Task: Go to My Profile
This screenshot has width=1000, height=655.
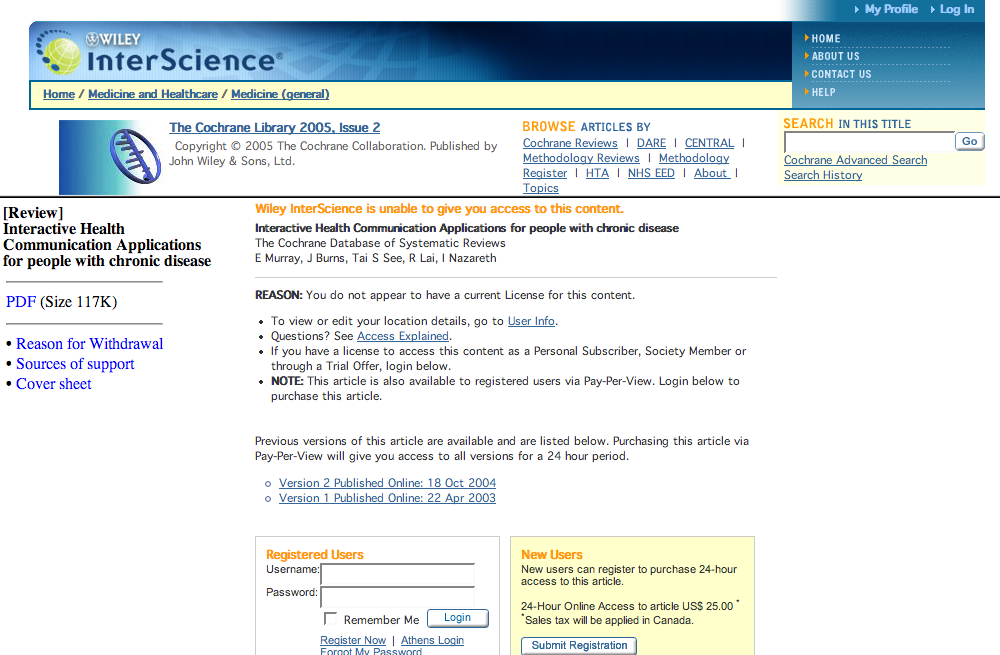Action: pos(890,9)
